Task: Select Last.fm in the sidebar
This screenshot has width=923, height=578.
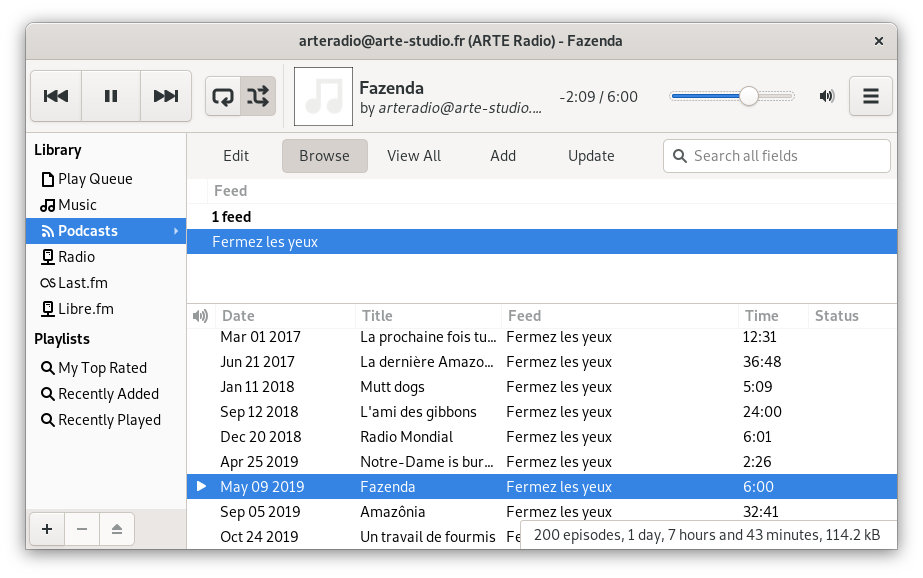Action: click(x=82, y=283)
